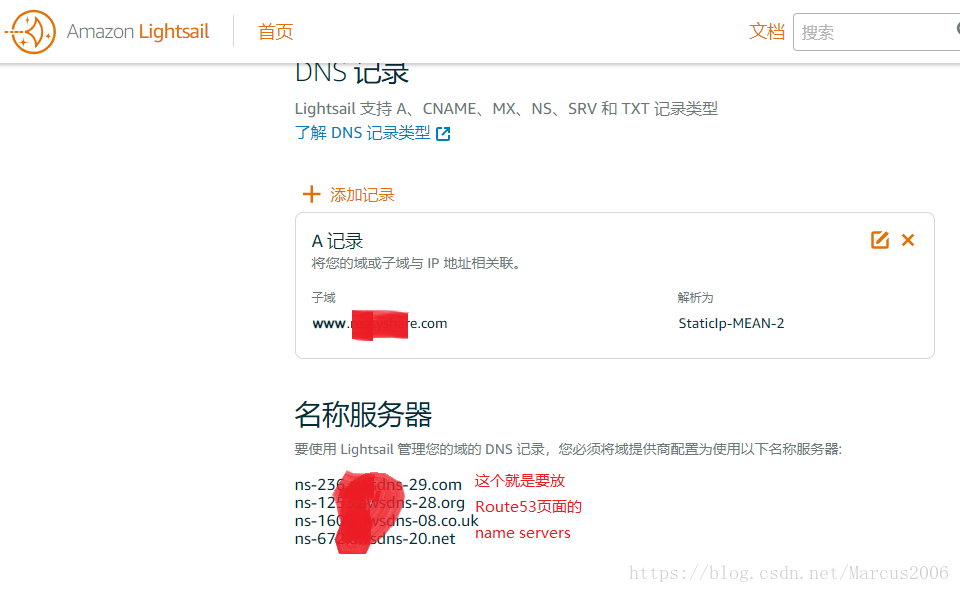The height and width of the screenshot is (593, 960).
Task: Click the A 记录 heading
Action: click(x=337, y=241)
